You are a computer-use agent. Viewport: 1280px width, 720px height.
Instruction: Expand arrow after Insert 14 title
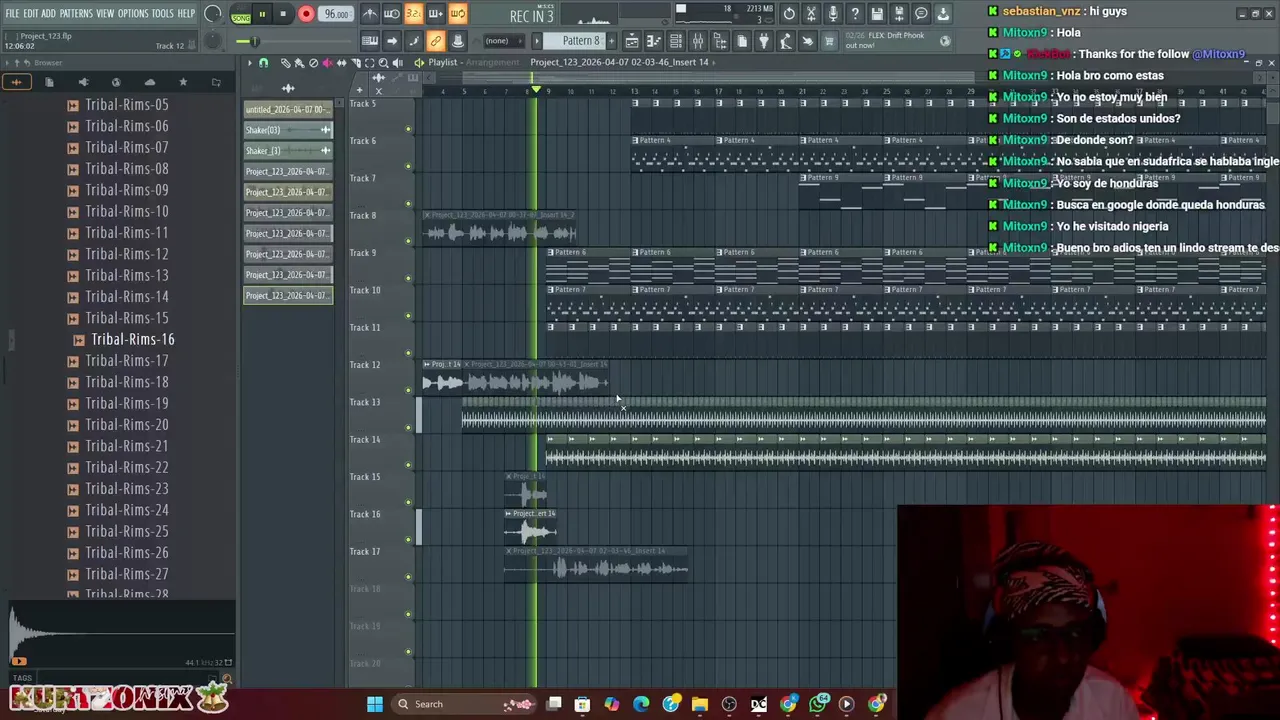(714, 62)
